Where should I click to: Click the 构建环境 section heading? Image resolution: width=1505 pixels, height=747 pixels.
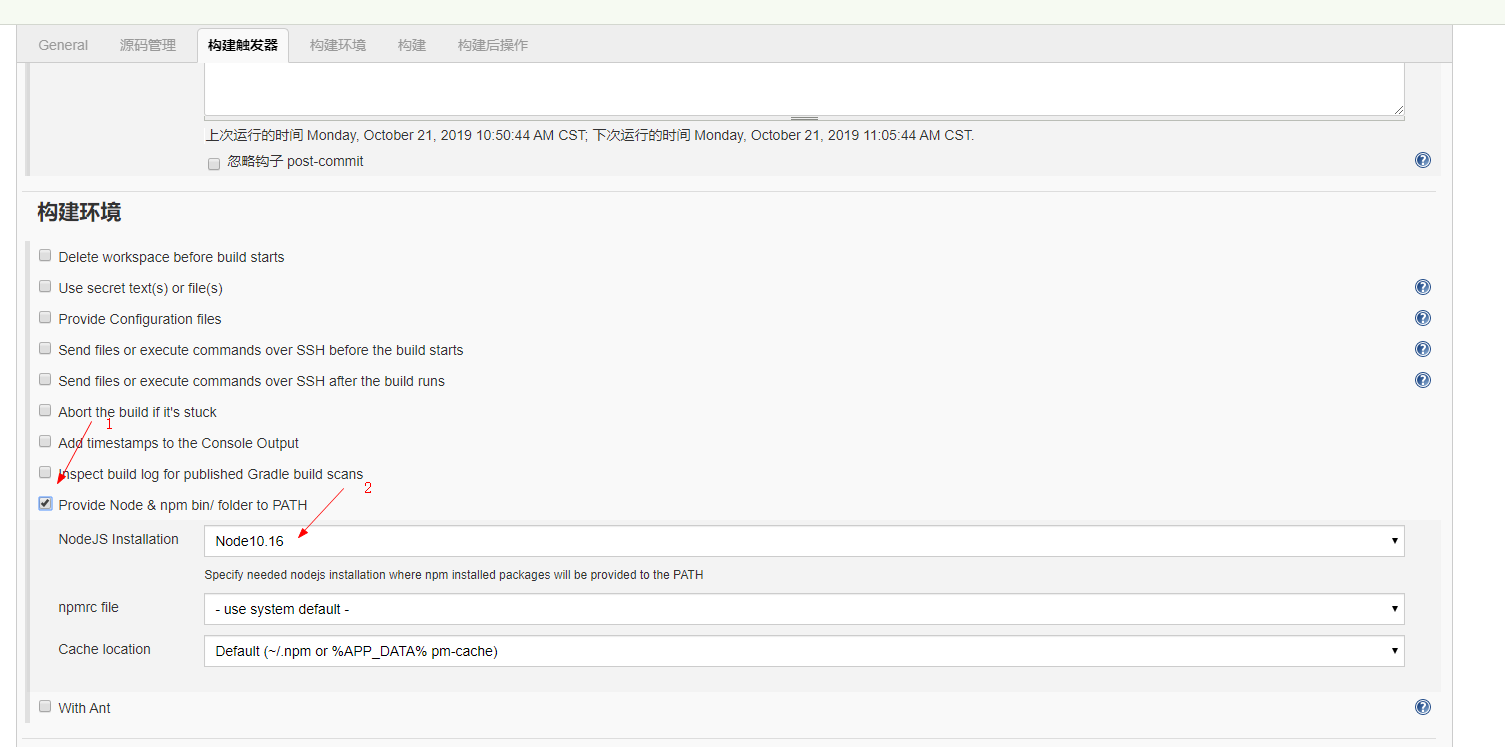coord(79,212)
